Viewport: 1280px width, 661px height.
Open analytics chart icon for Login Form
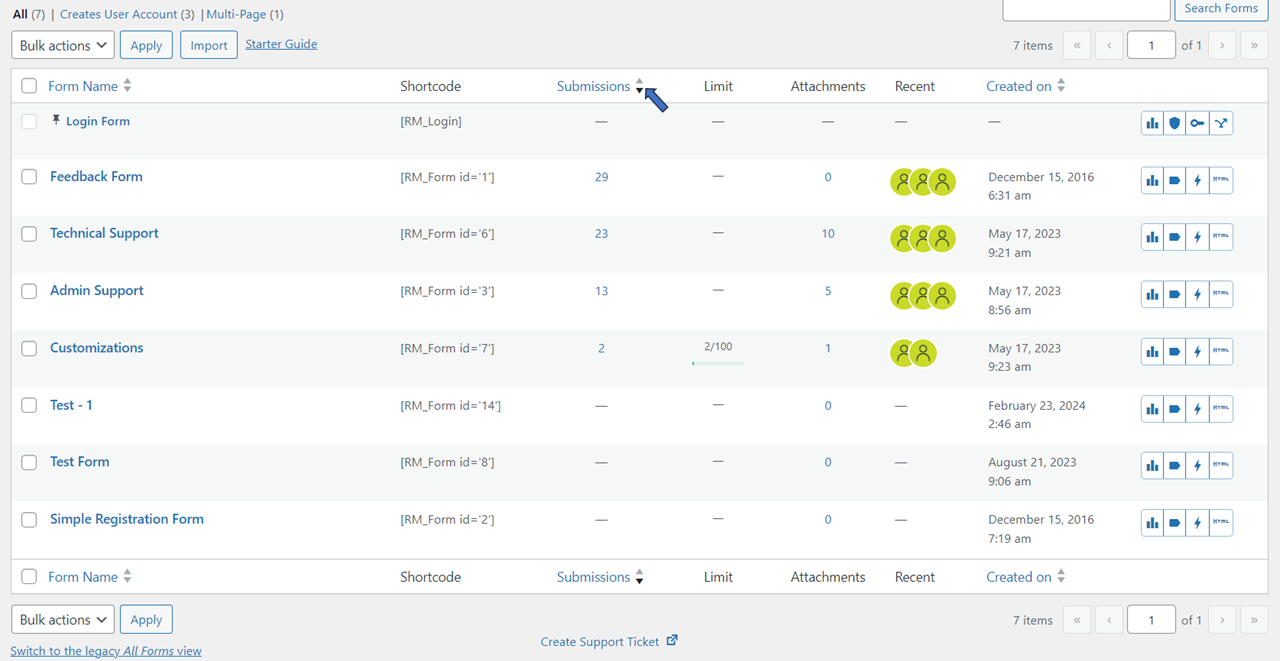(1152, 123)
